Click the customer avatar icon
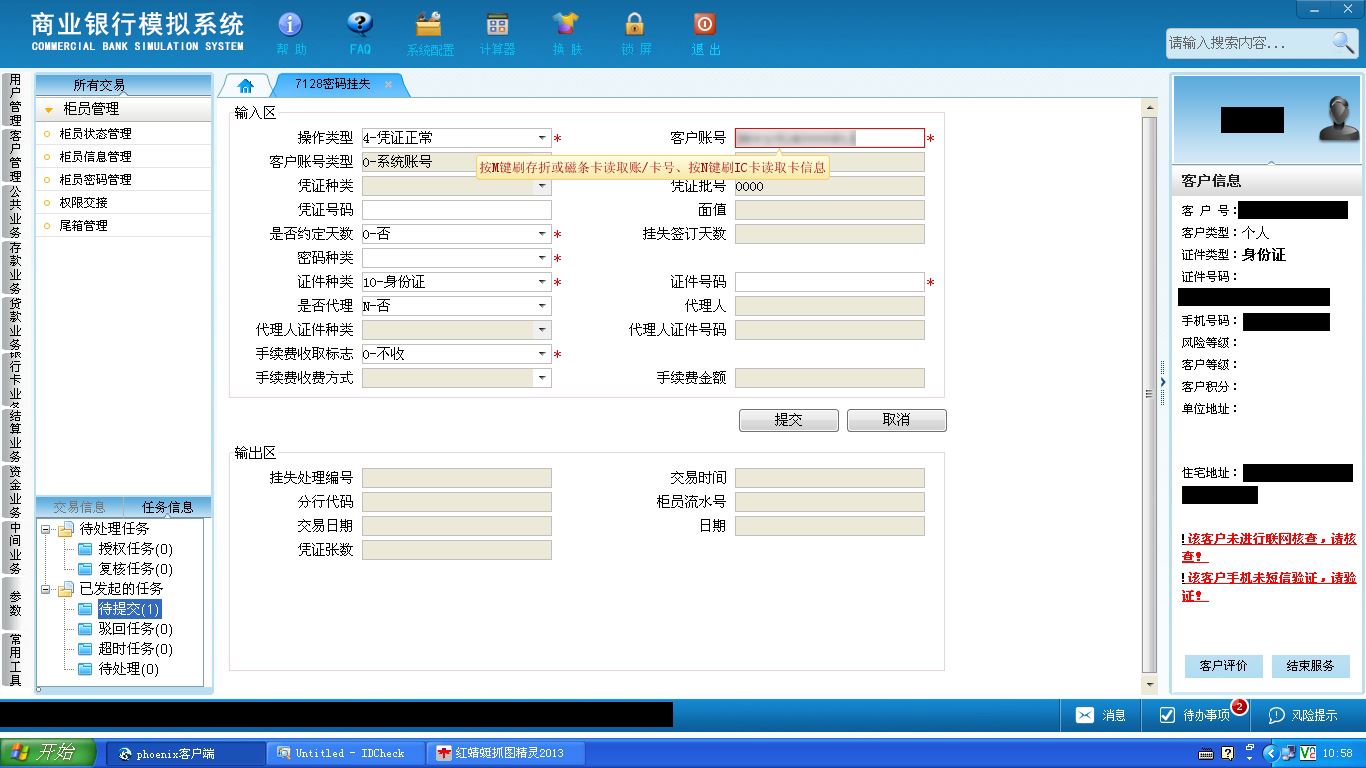This screenshot has width=1366, height=768. click(1337, 119)
